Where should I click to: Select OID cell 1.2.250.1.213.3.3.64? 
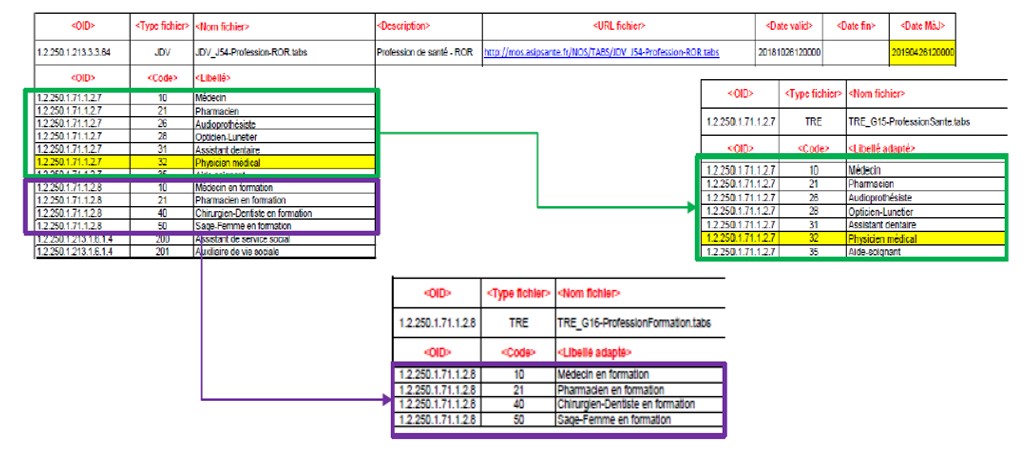[x=83, y=52]
